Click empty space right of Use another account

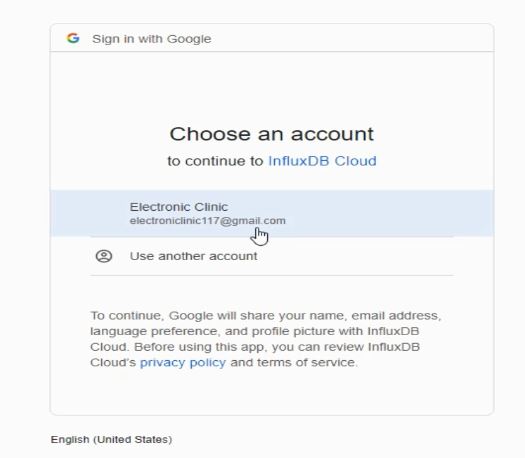pos(355,256)
